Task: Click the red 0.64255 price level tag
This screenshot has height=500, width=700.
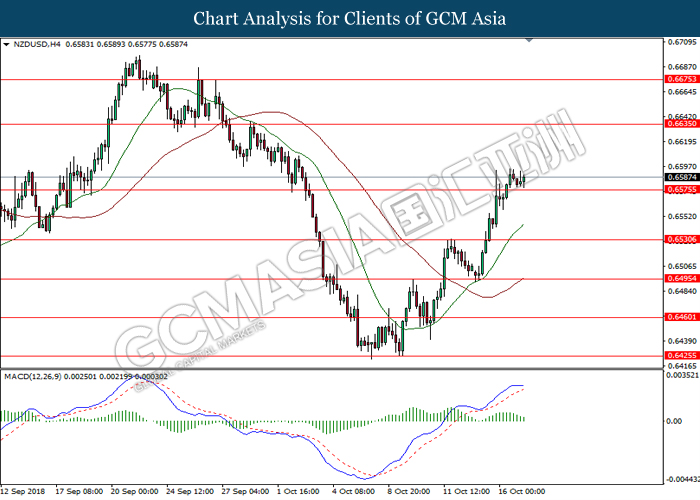Action: (681, 356)
